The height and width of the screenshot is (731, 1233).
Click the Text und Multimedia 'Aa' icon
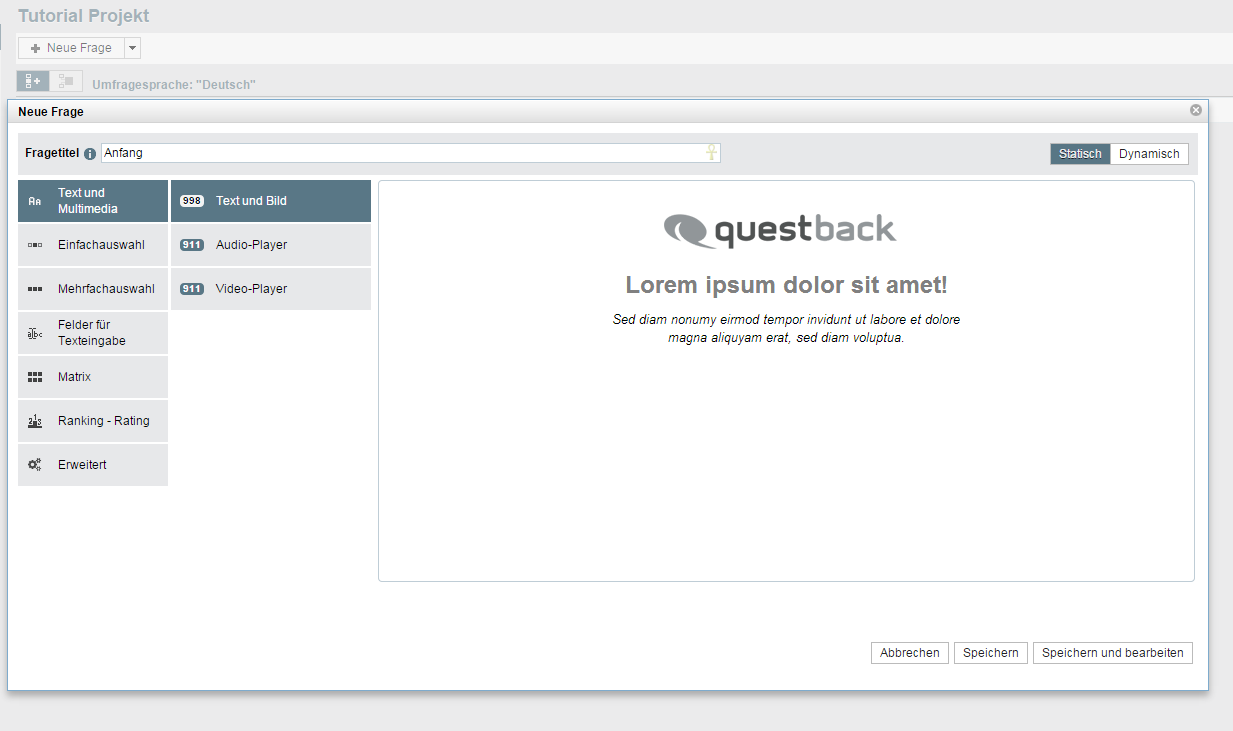coord(35,201)
